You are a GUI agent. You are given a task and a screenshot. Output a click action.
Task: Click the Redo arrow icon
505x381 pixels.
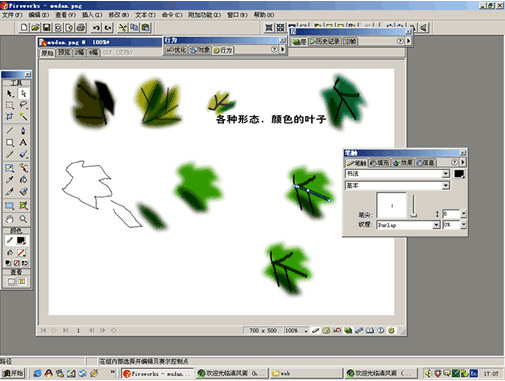(x=108, y=27)
